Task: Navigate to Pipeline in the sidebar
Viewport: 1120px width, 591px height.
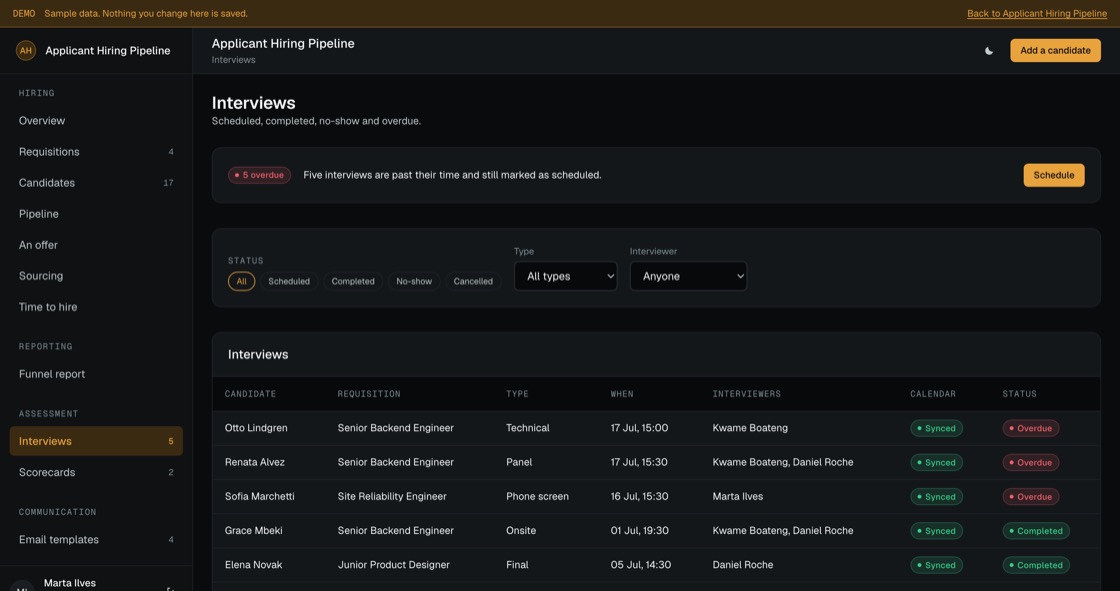Action: coord(96,214)
